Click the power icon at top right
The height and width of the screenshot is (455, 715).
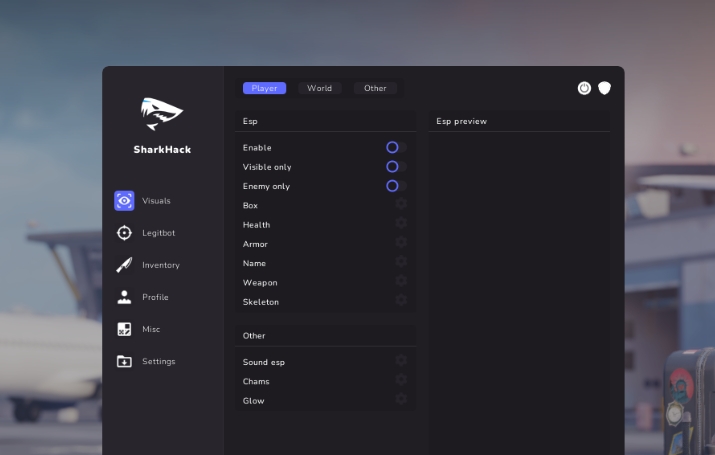[x=585, y=88]
